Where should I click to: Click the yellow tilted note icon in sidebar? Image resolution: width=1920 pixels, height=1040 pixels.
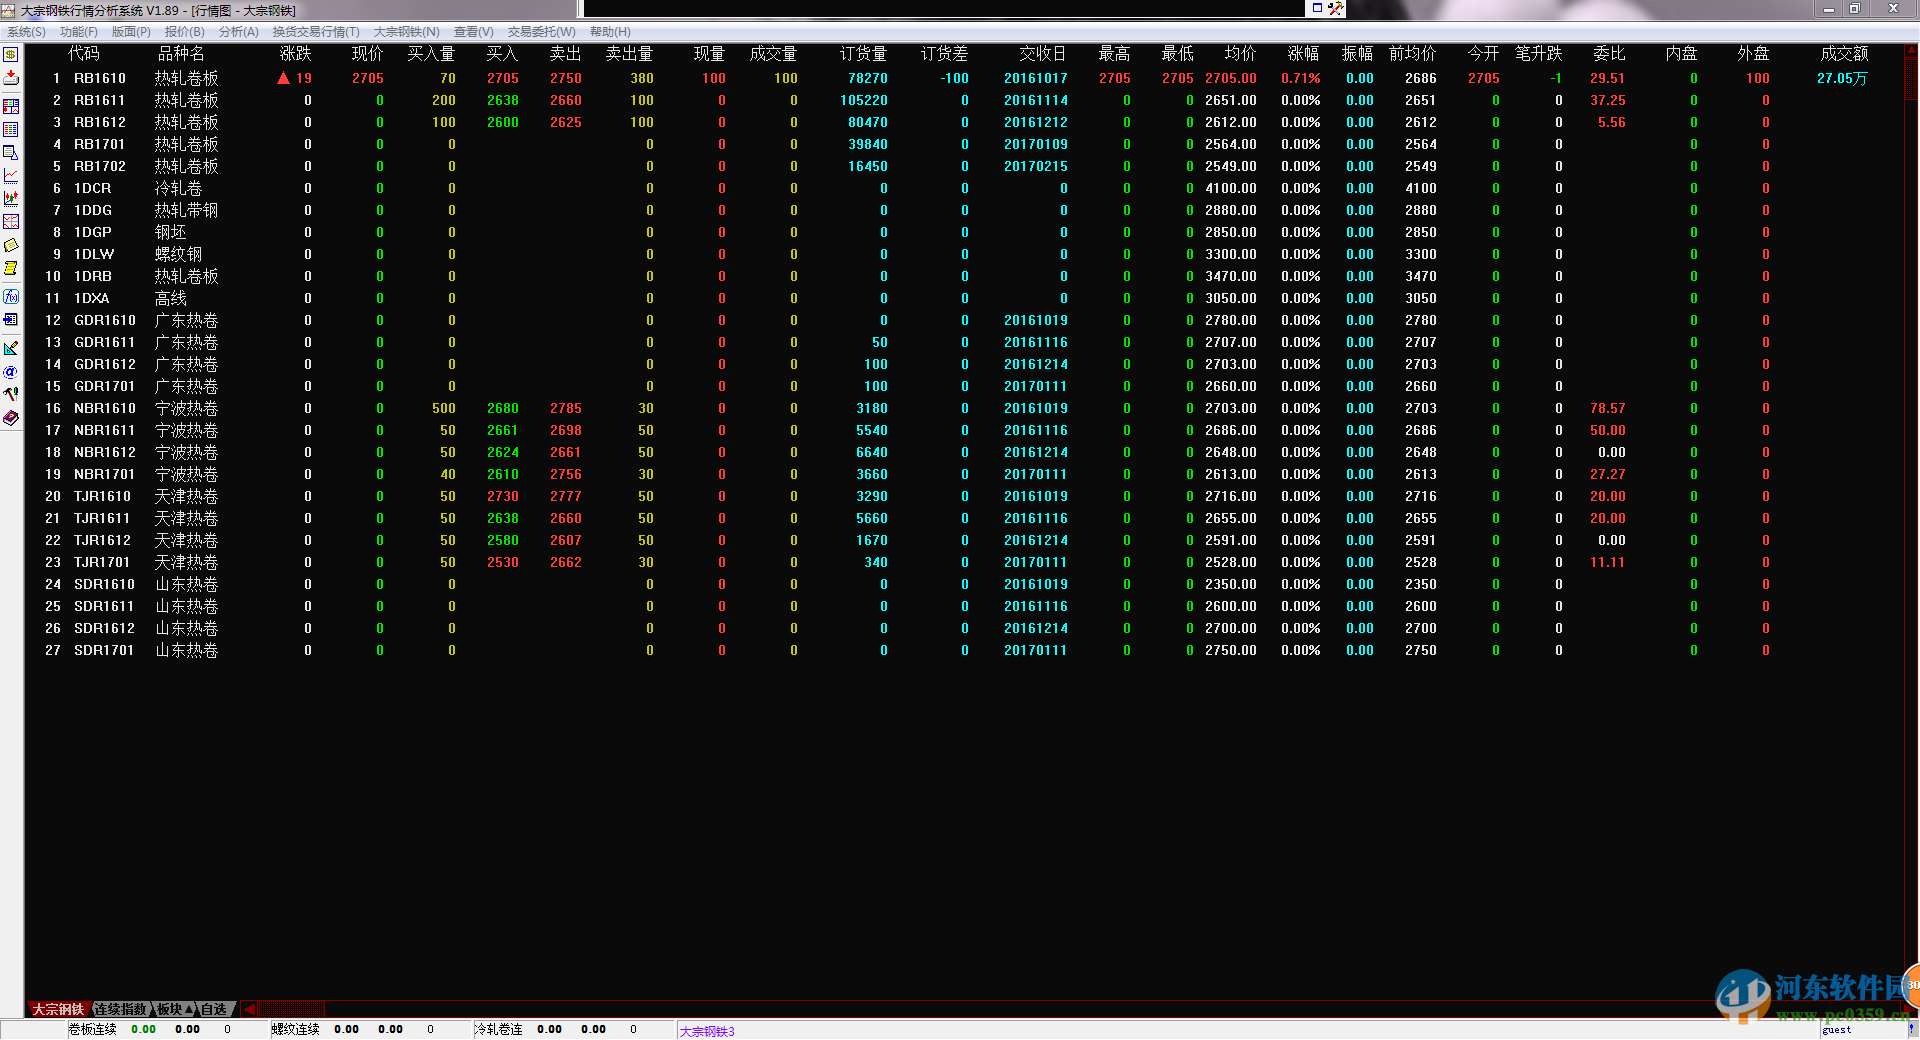tap(11, 245)
